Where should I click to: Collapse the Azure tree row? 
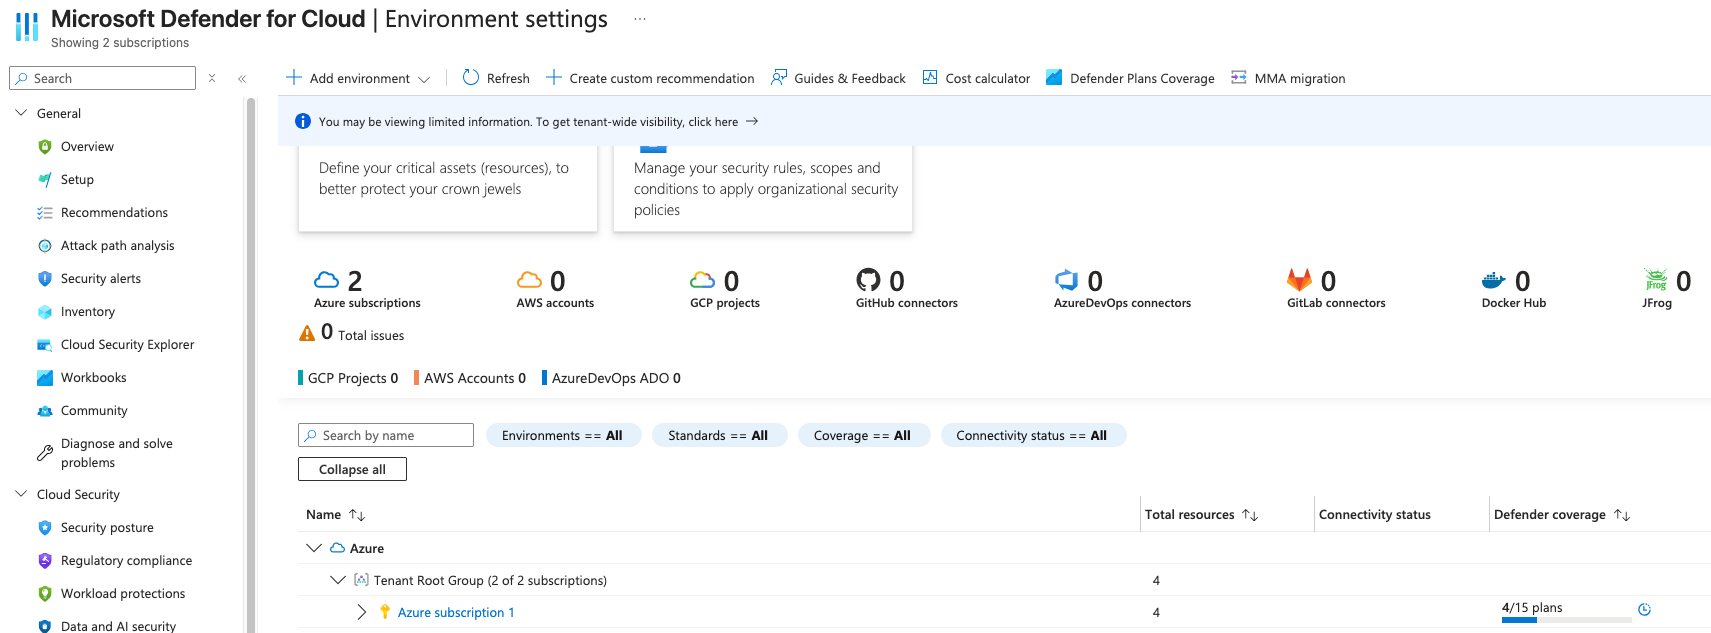(x=314, y=548)
